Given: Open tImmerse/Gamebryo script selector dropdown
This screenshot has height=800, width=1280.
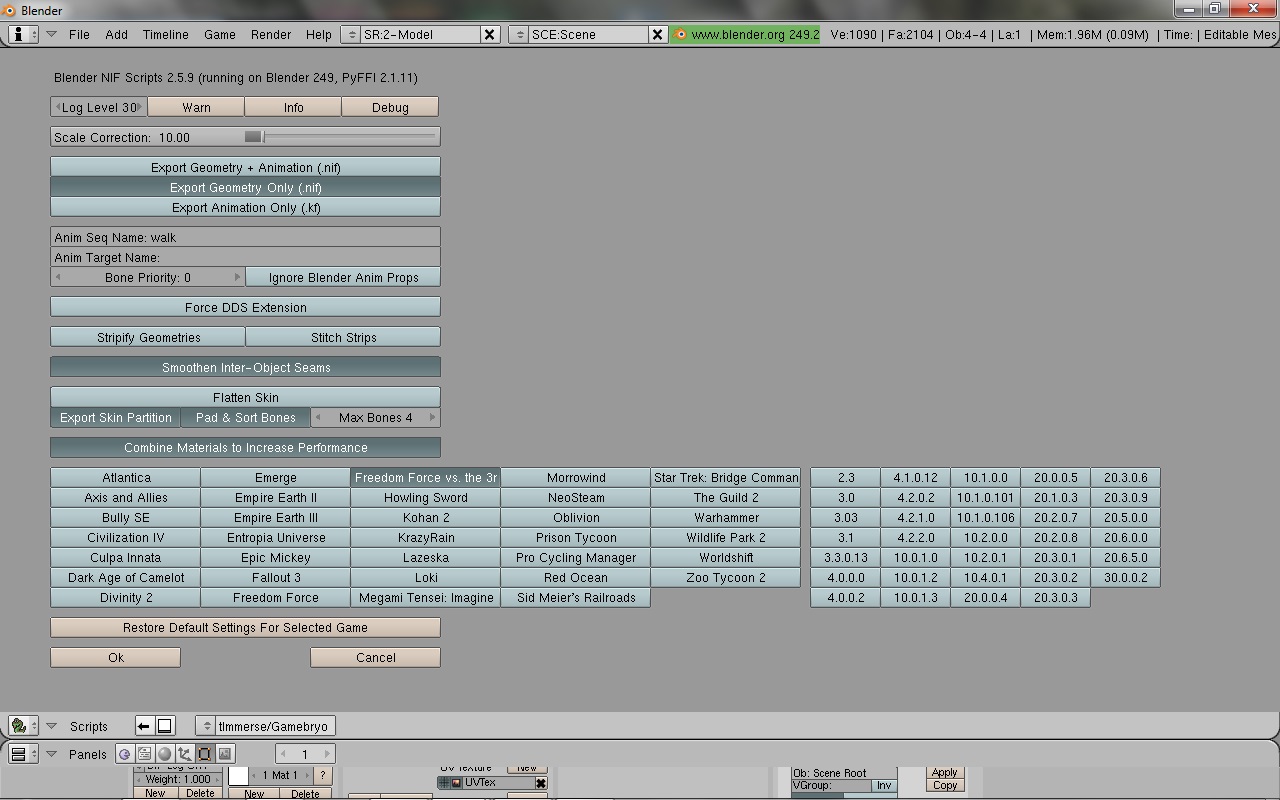Looking at the screenshot, I should (205, 726).
